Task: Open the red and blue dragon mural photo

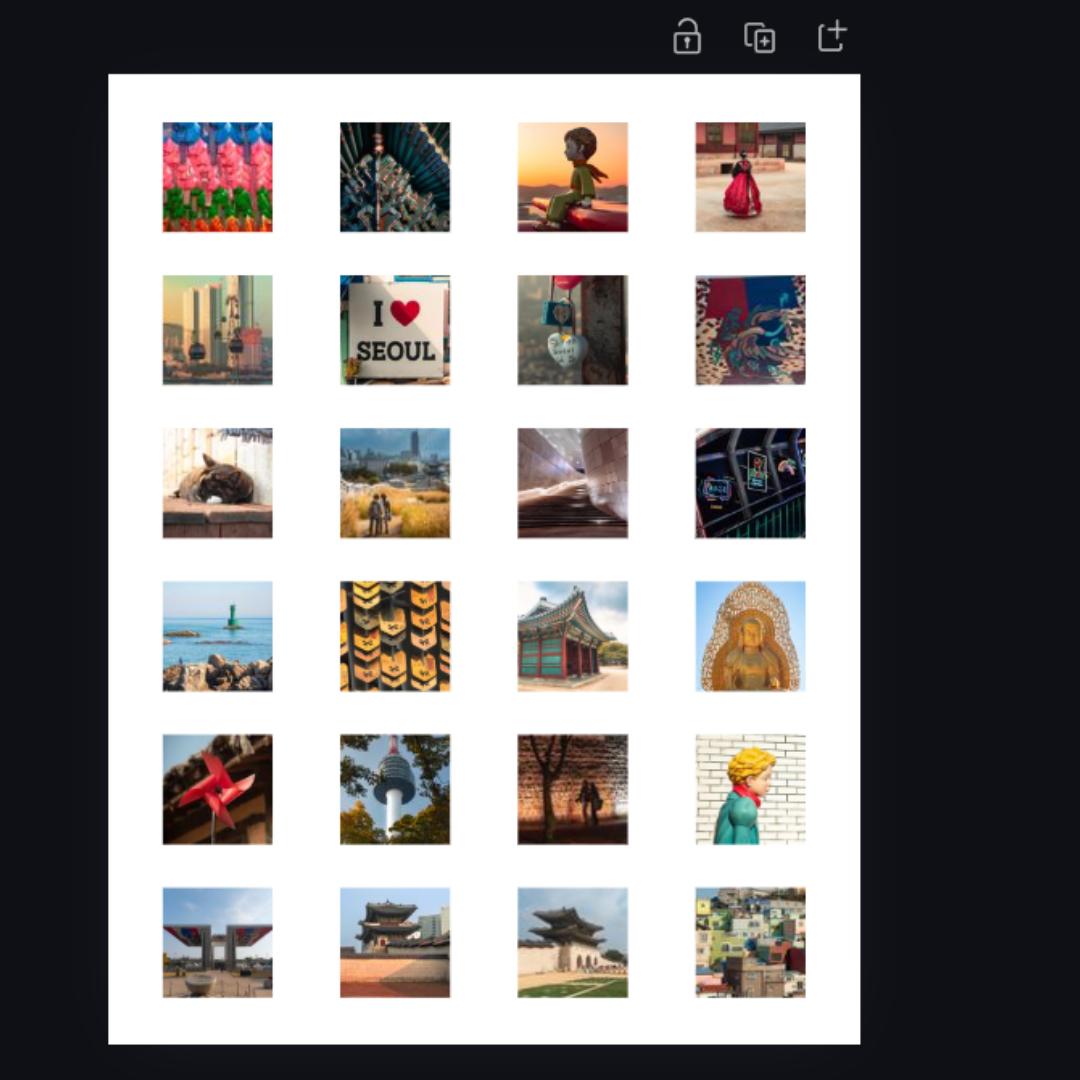Action: 751,330
